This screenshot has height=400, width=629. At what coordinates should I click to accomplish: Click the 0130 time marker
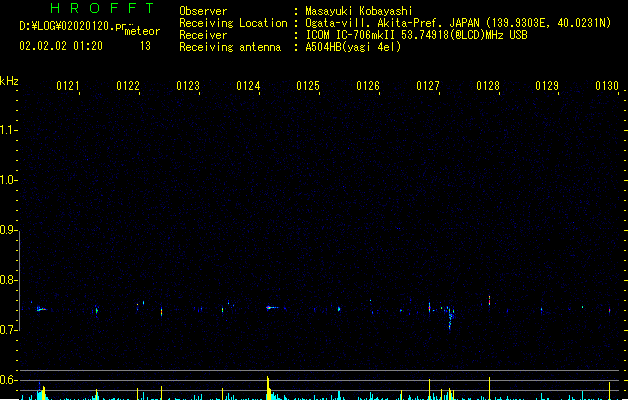607,86
